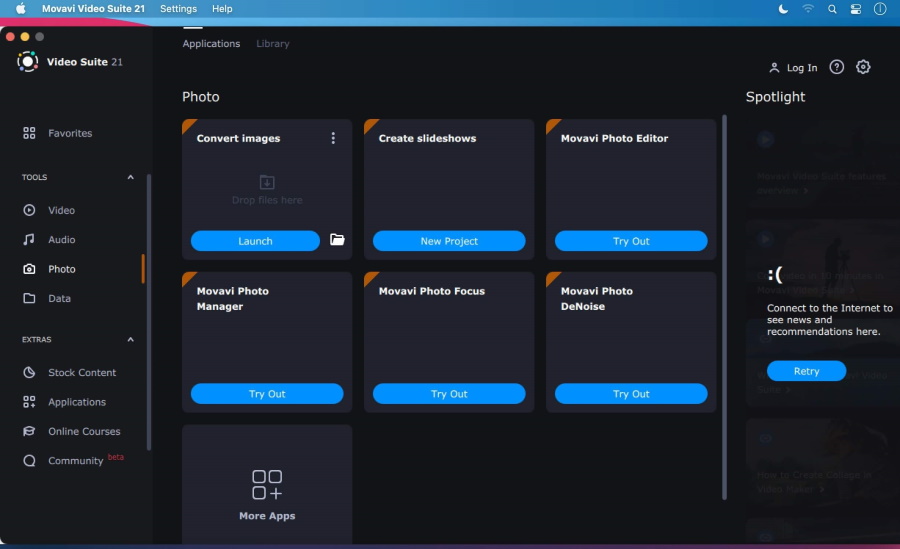Click the open folder icon beside Launch

pyautogui.click(x=337, y=239)
